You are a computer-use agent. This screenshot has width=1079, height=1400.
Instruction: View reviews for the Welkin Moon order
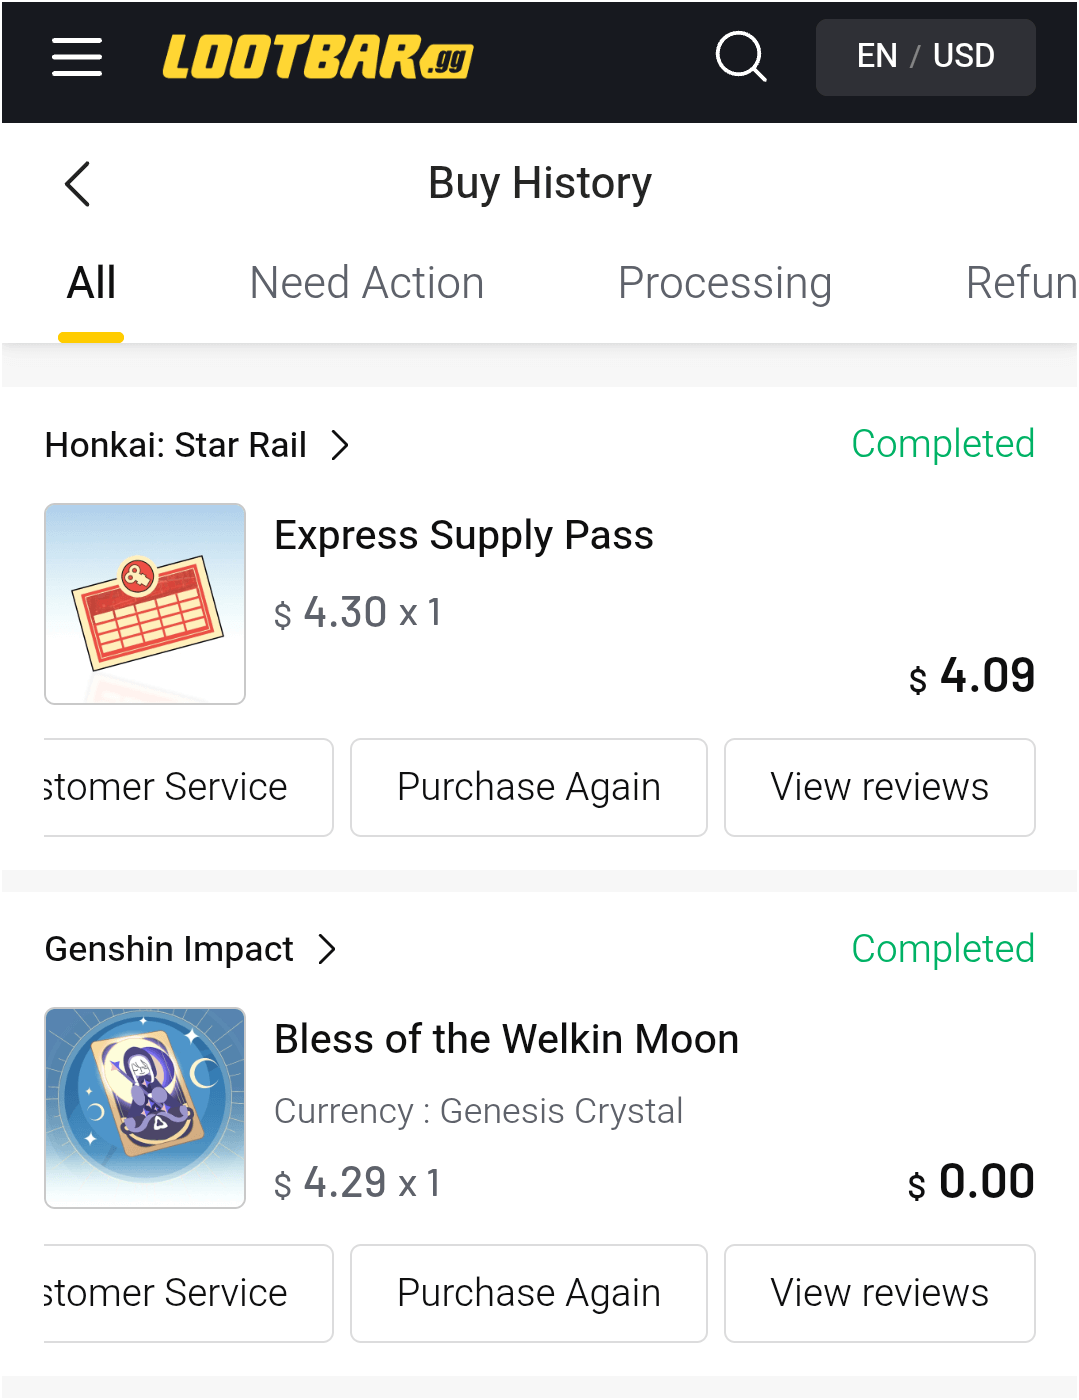[879, 1293]
